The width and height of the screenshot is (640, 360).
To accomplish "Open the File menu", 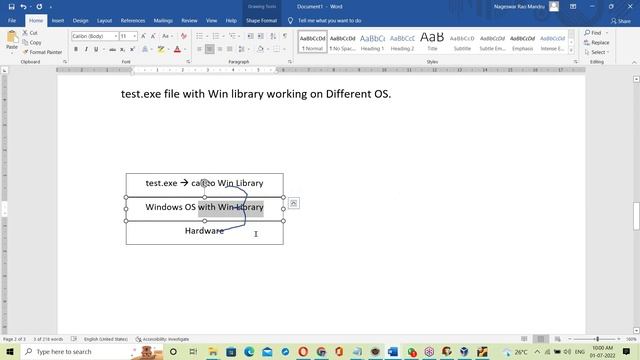I will point(12,20).
